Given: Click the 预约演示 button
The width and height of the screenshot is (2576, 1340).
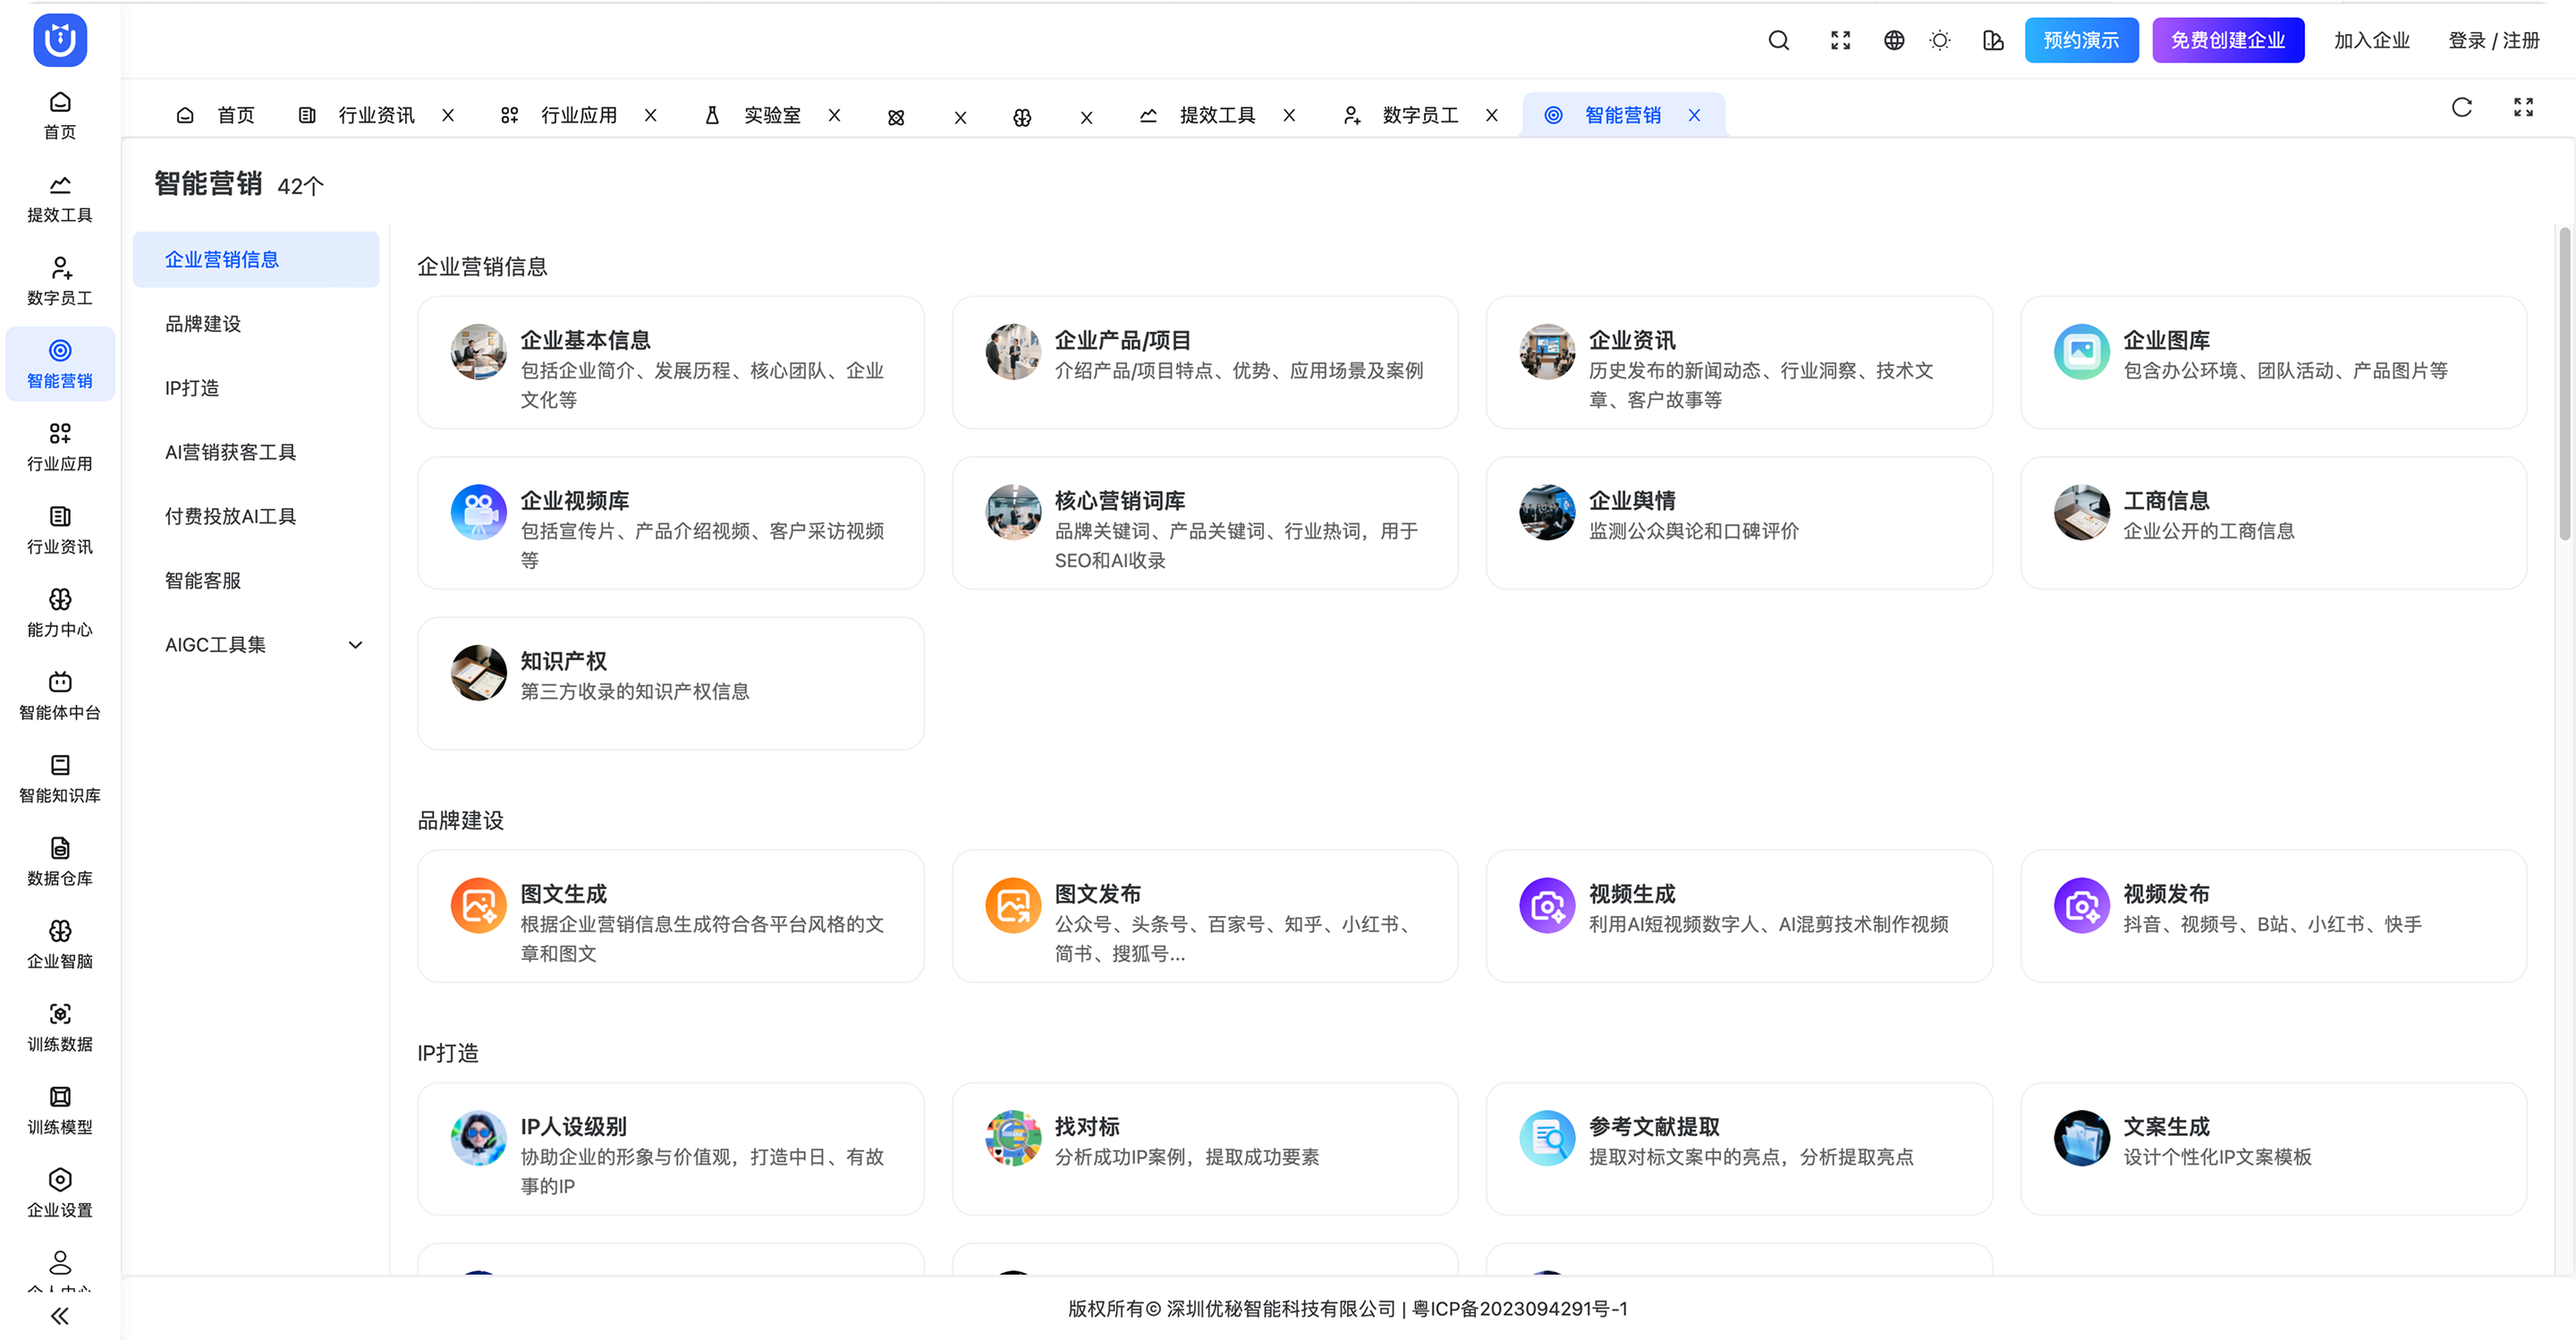Looking at the screenshot, I should point(2081,40).
